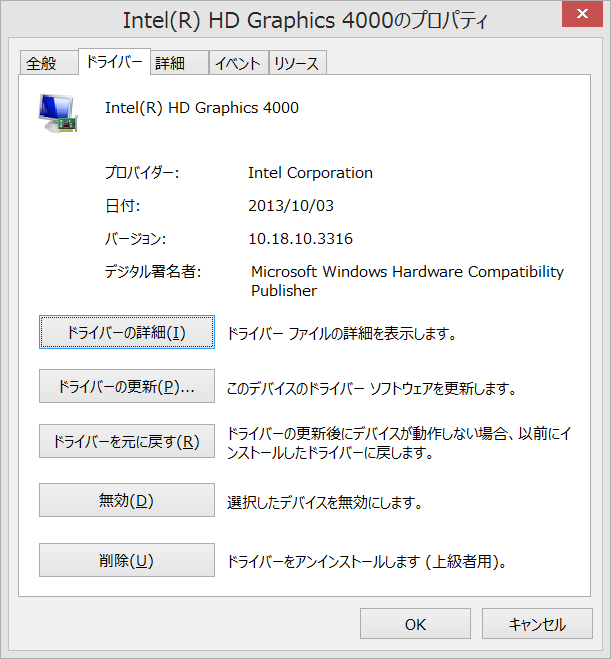Click the rollback description about 以前にインストールしたドライバー
This screenshot has width=611, height=659.
pyautogui.click(x=399, y=443)
